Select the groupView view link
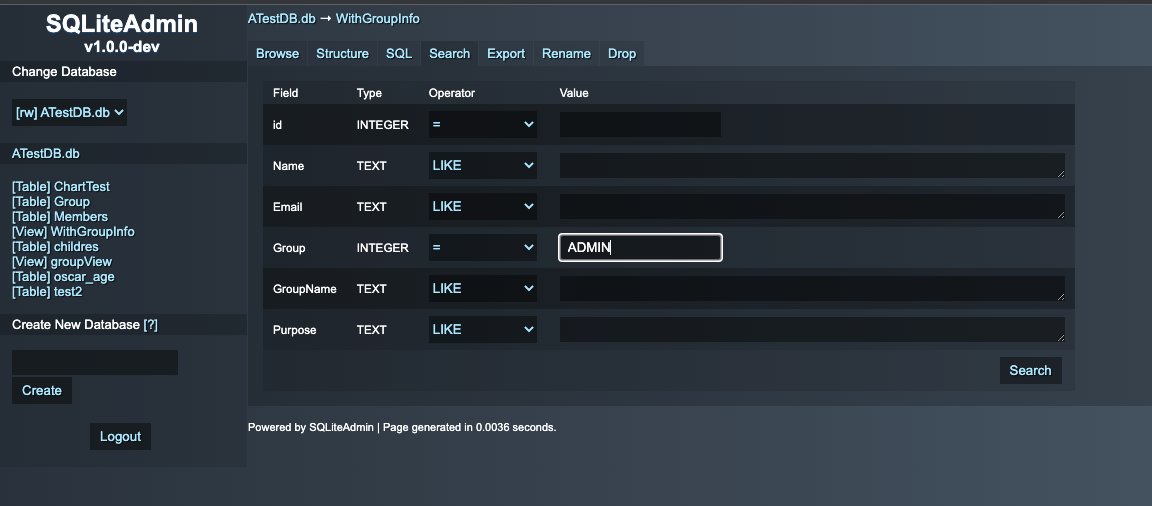 click(x=62, y=262)
